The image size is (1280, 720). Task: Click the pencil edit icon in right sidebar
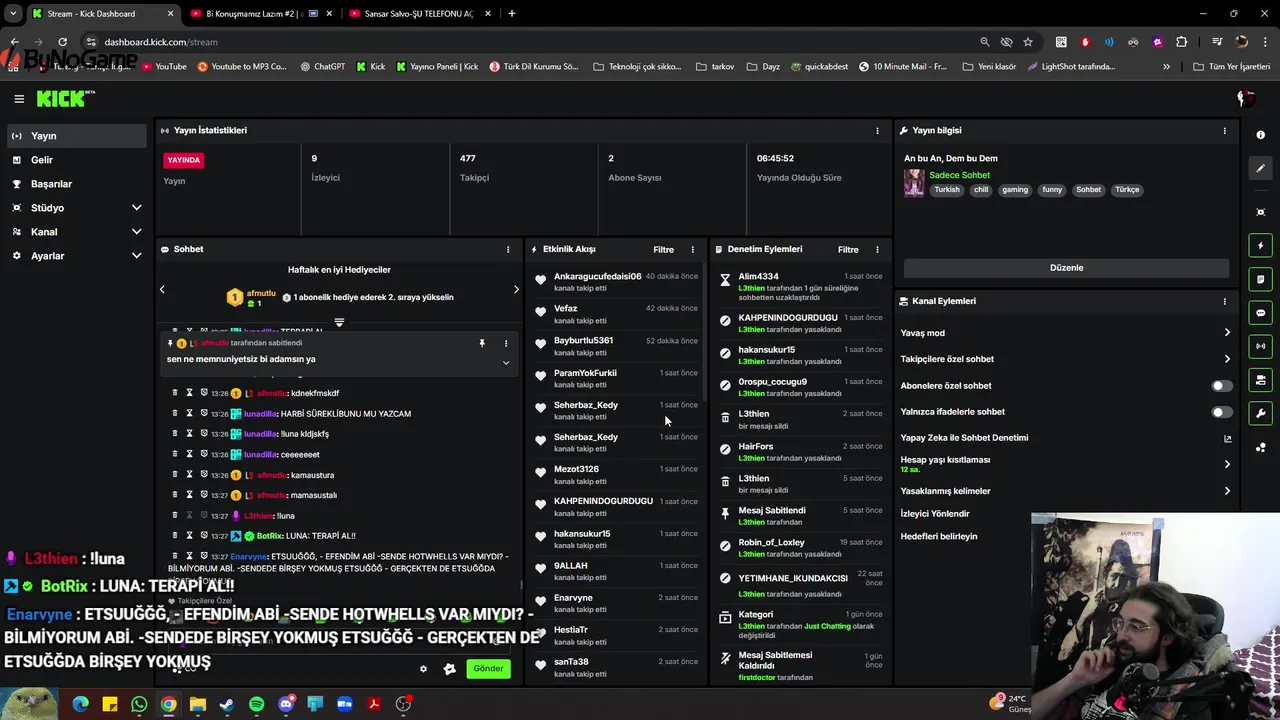[1260, 169]
